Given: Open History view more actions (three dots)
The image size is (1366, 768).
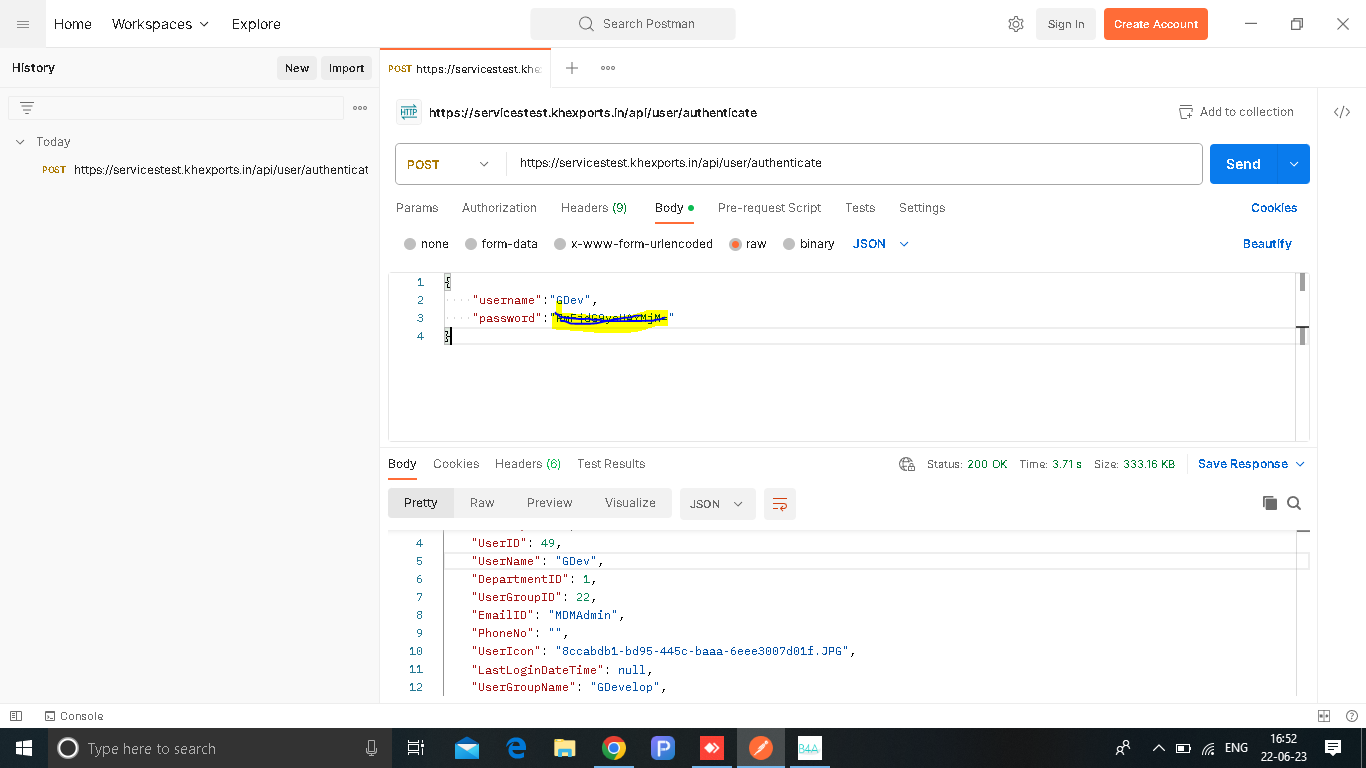Looking at the screenshot, I should (x=360, y=108).
